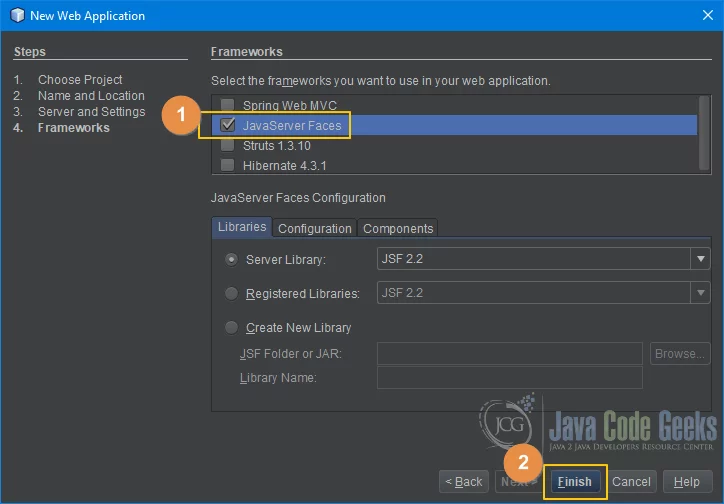This screenshot has height=504, width=724.
Task: Cancel the wizard
Action: (631, 481)
